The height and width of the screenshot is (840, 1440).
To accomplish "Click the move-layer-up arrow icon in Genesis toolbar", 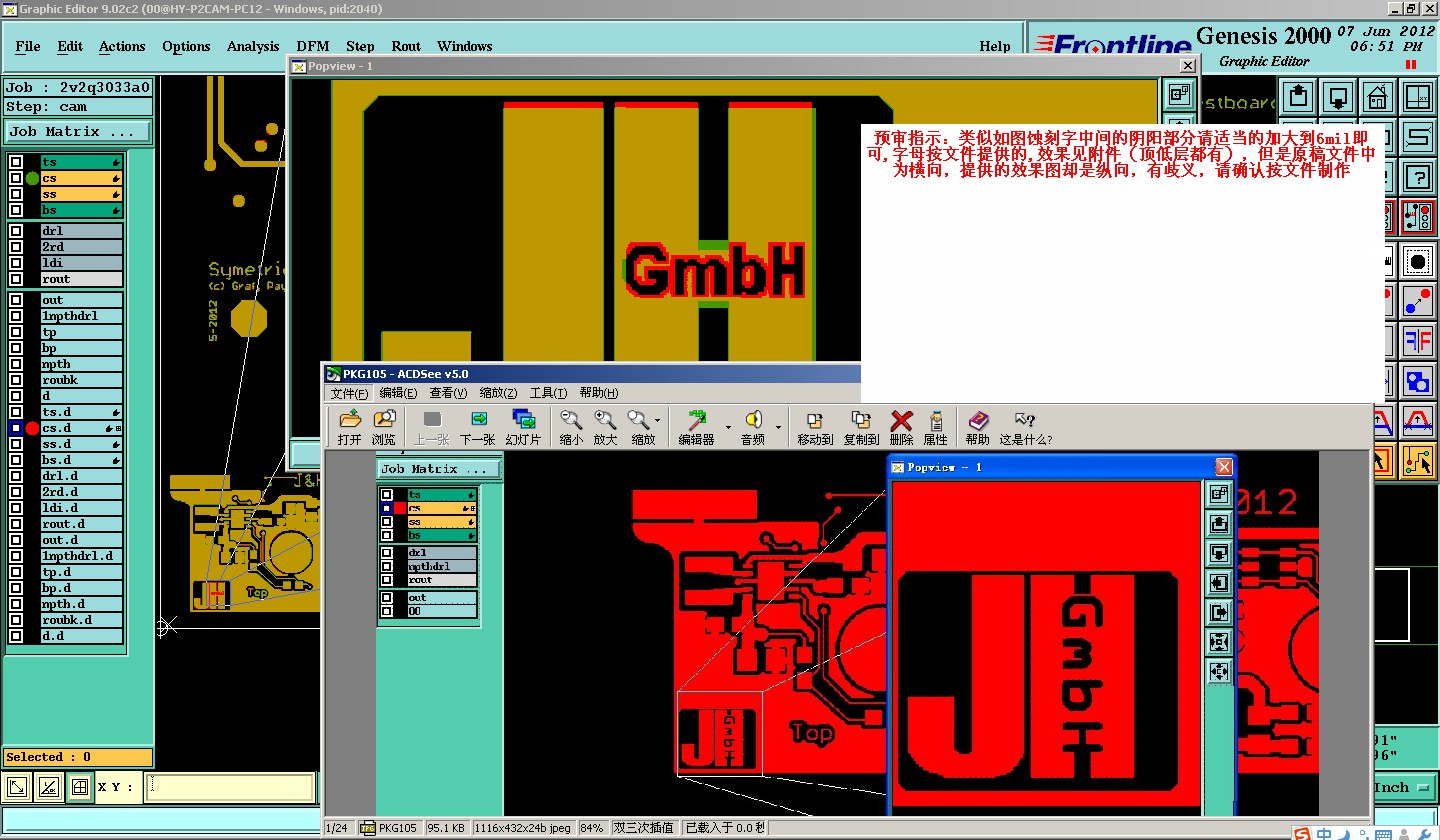I will [x=1298, y=98].
